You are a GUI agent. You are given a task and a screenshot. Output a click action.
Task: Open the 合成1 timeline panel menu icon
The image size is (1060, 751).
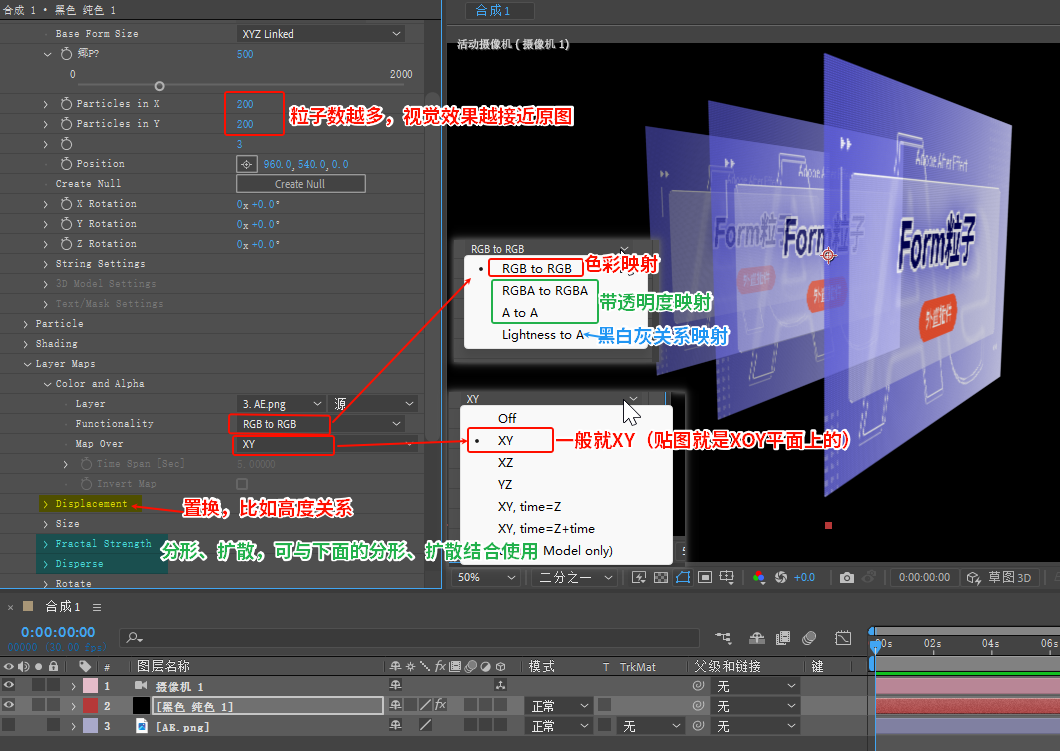[97, 607]
